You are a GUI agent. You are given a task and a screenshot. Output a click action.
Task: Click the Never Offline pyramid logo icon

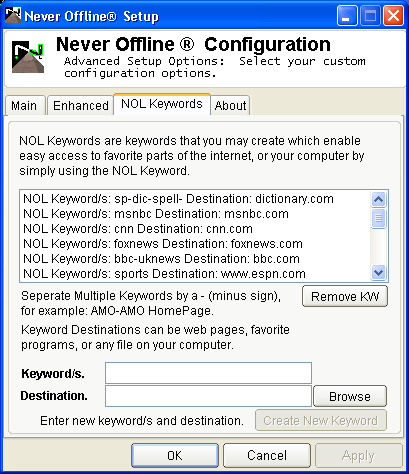click(28, 57)
